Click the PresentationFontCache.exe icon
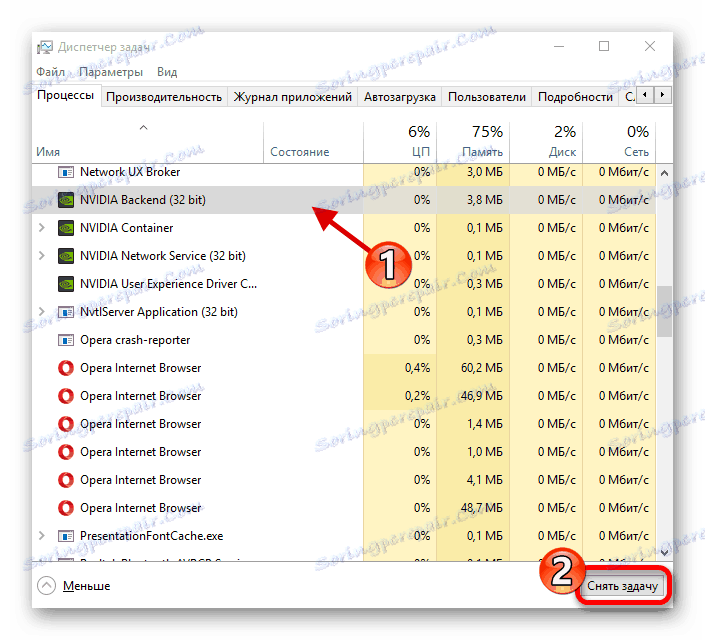The image size is (705, 640). [x=66, y=536]
